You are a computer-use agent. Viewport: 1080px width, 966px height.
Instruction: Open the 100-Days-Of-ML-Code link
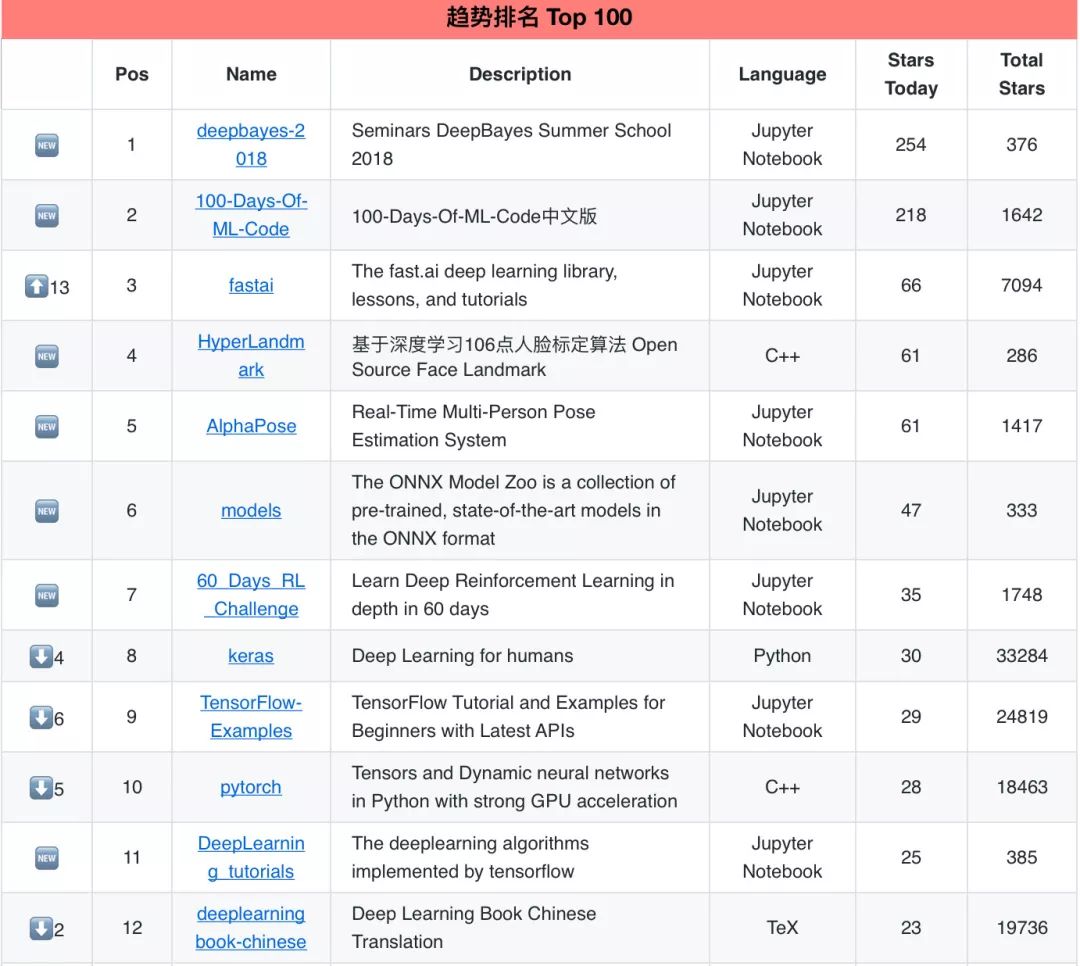point(251,215)
